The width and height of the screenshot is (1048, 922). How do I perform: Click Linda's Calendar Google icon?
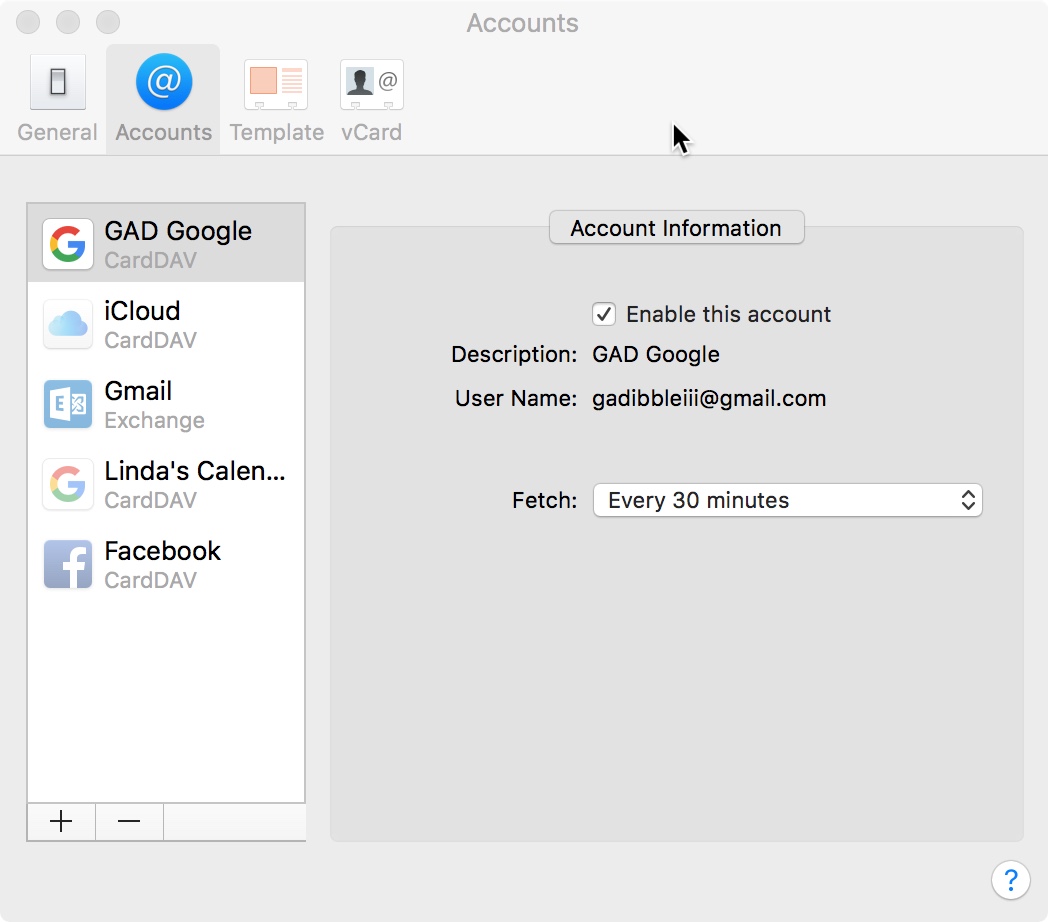click(68, 484)
